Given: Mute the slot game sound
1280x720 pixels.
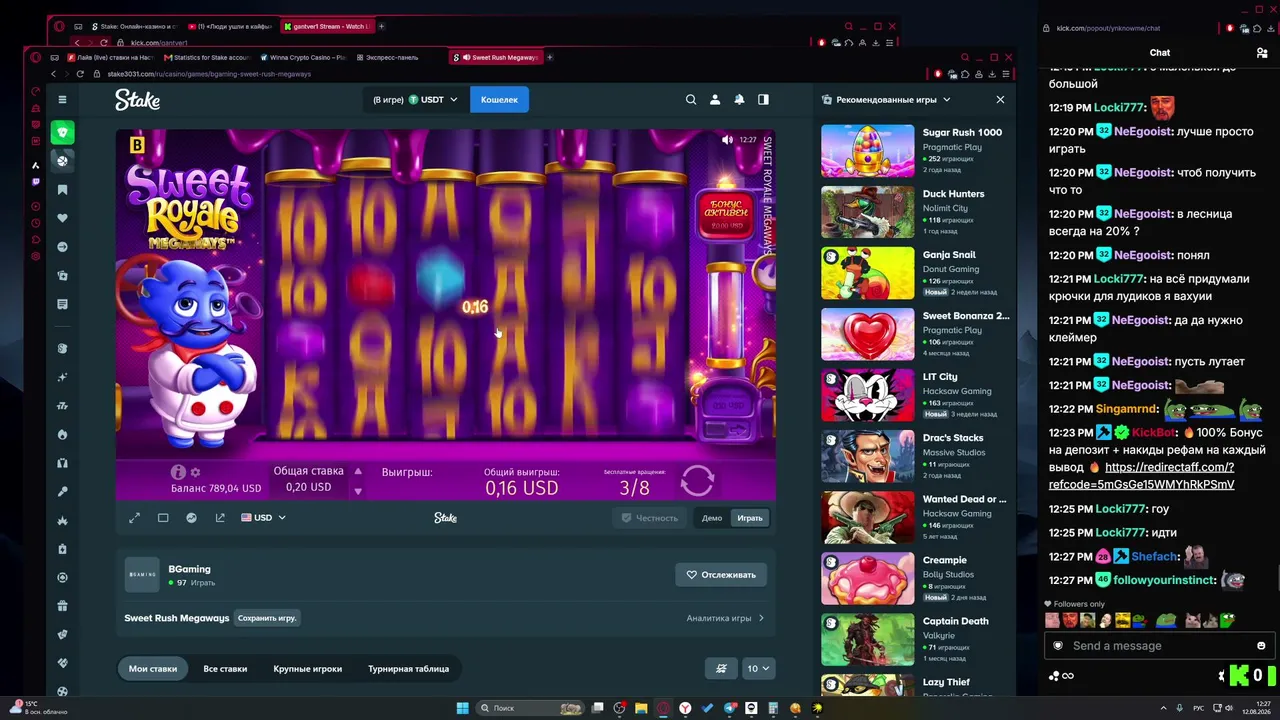Looking at the screenshot, I should tap(727, 140).
